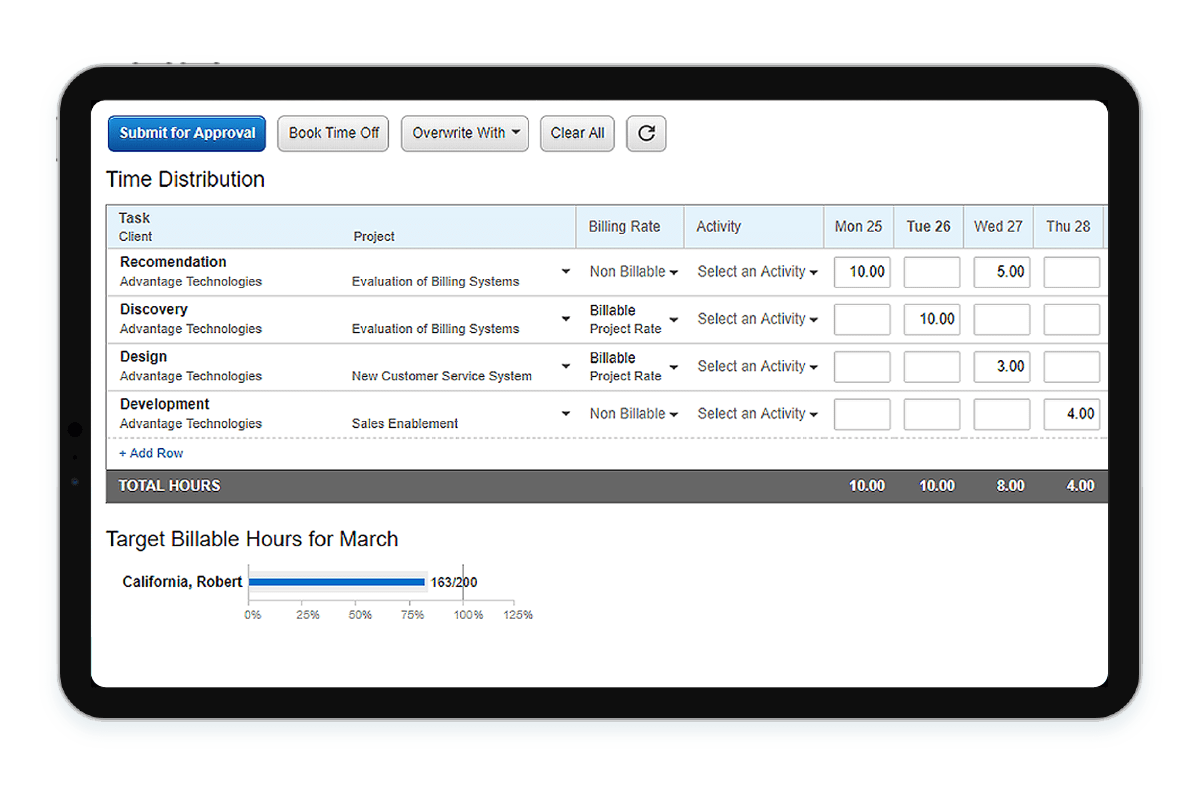Click Wed total hours value 8.00

[1010, 486]
